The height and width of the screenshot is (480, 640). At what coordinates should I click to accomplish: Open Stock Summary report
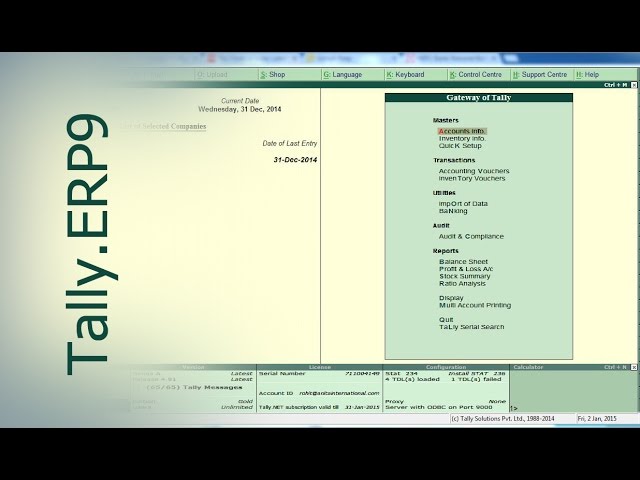point(465,276)
